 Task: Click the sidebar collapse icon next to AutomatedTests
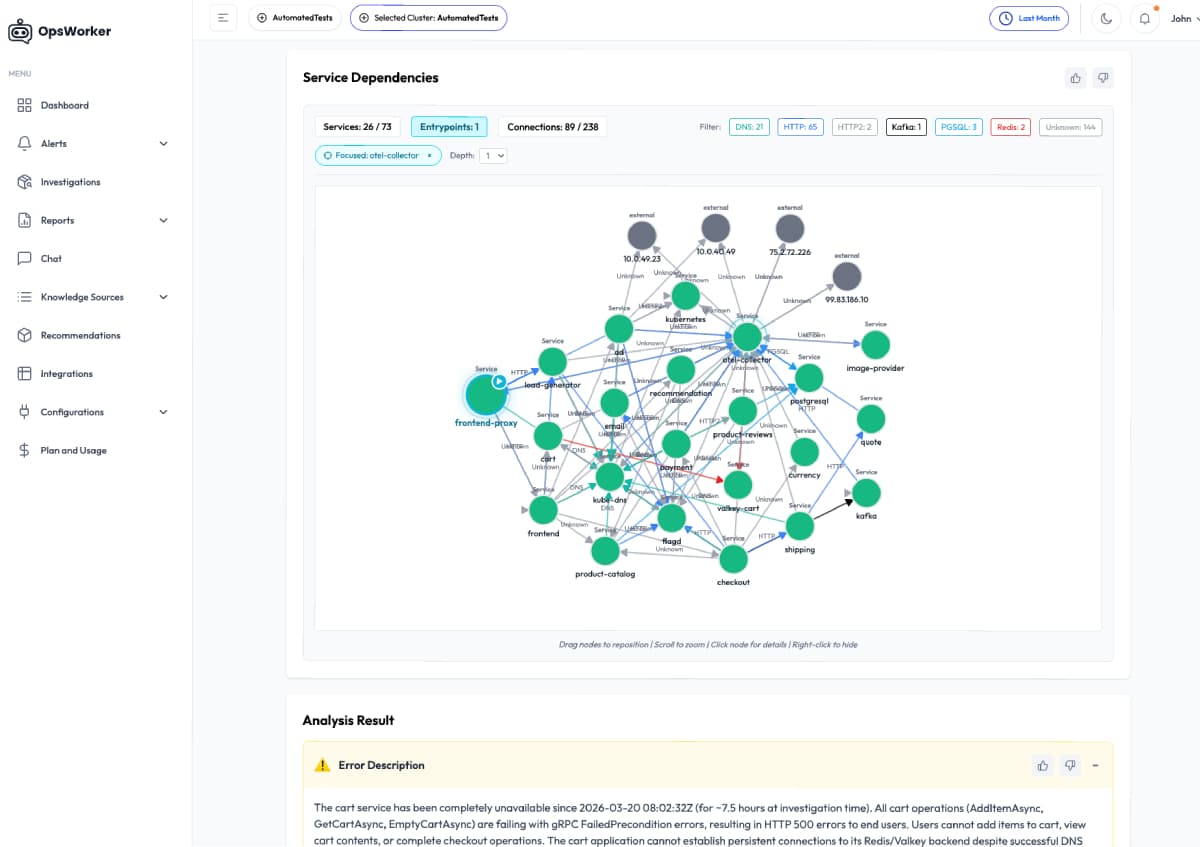(222, 17)
